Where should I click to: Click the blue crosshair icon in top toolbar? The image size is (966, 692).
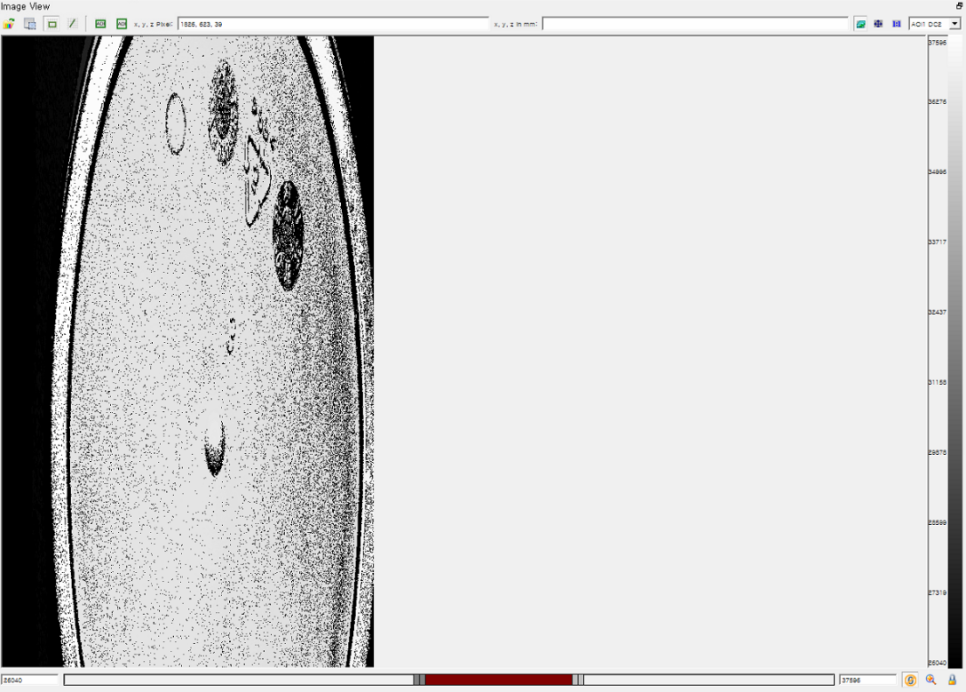pos(878,23)
